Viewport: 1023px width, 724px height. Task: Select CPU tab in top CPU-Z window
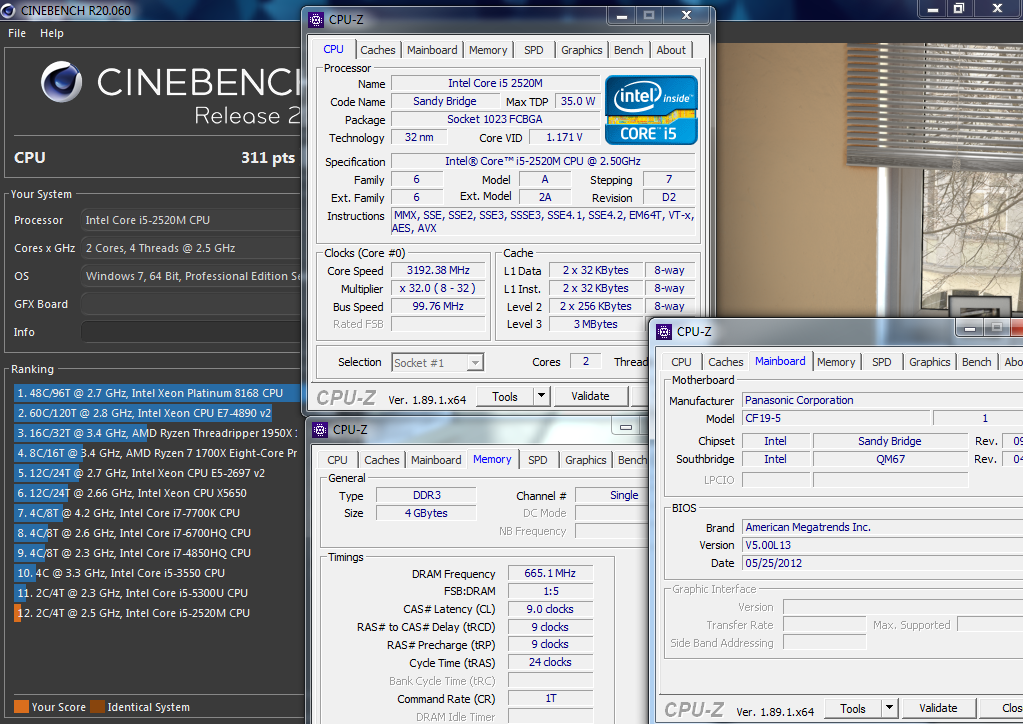(x=333, y=50)
